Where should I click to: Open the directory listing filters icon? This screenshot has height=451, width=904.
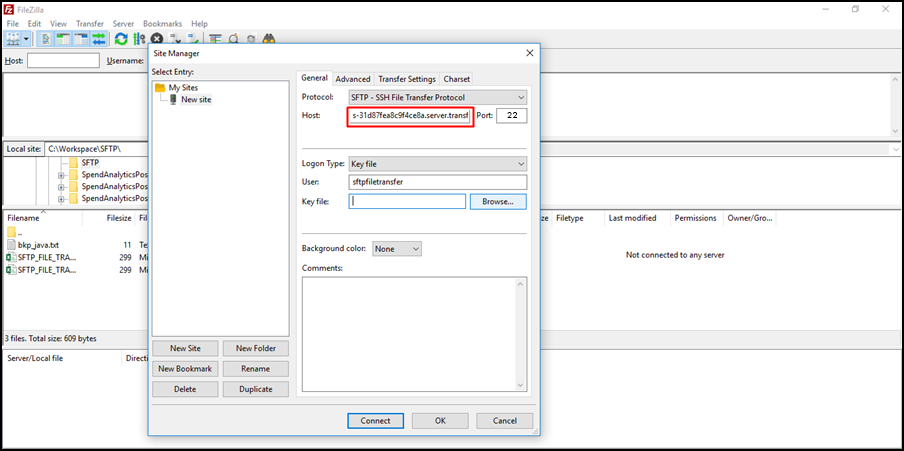click(x=216, y=39)
